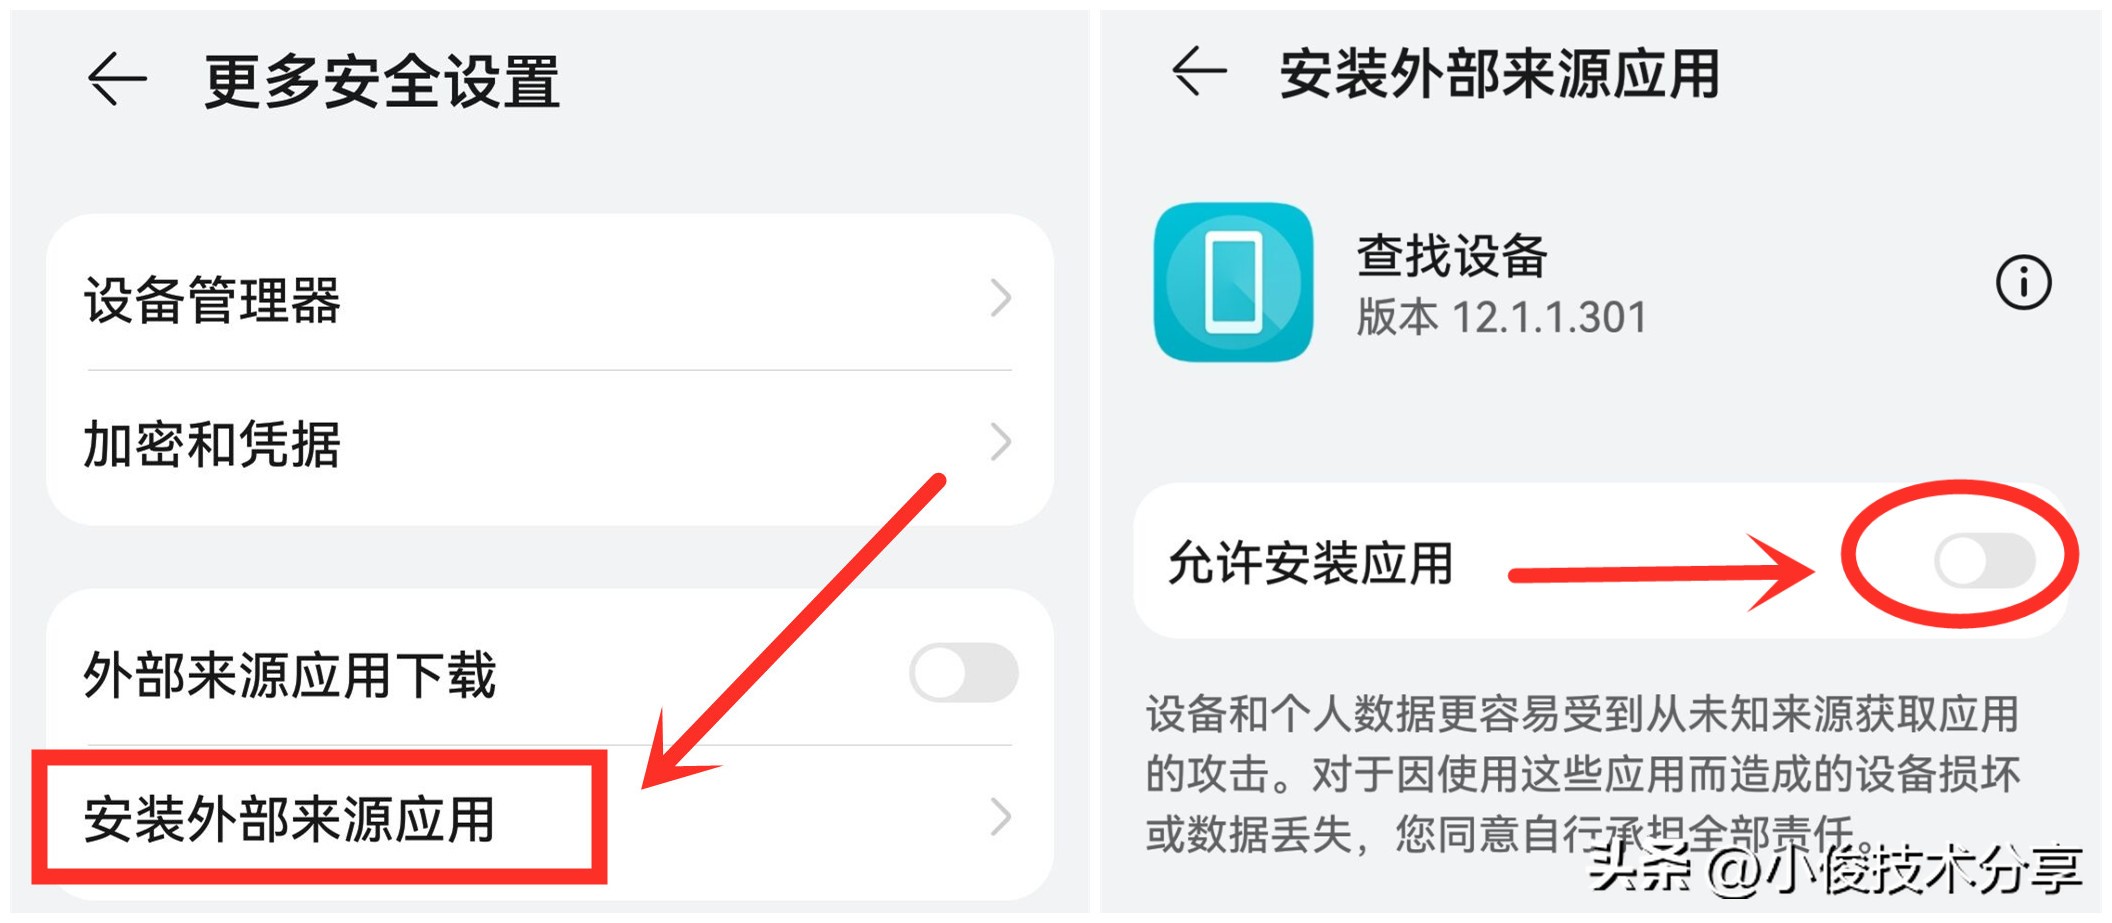The image size is (2112, 923).
Task: Tap warning text about unknown sources
Action: (x=1582, y=775)
